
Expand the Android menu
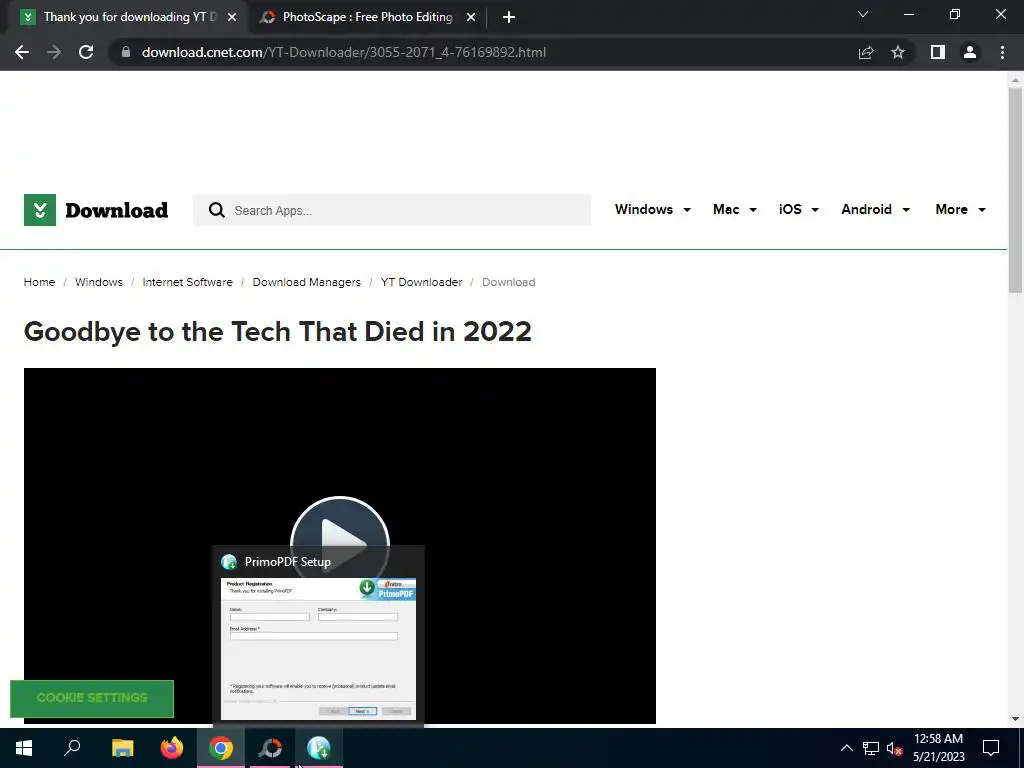pyautogui.click(x=875, y=210)
